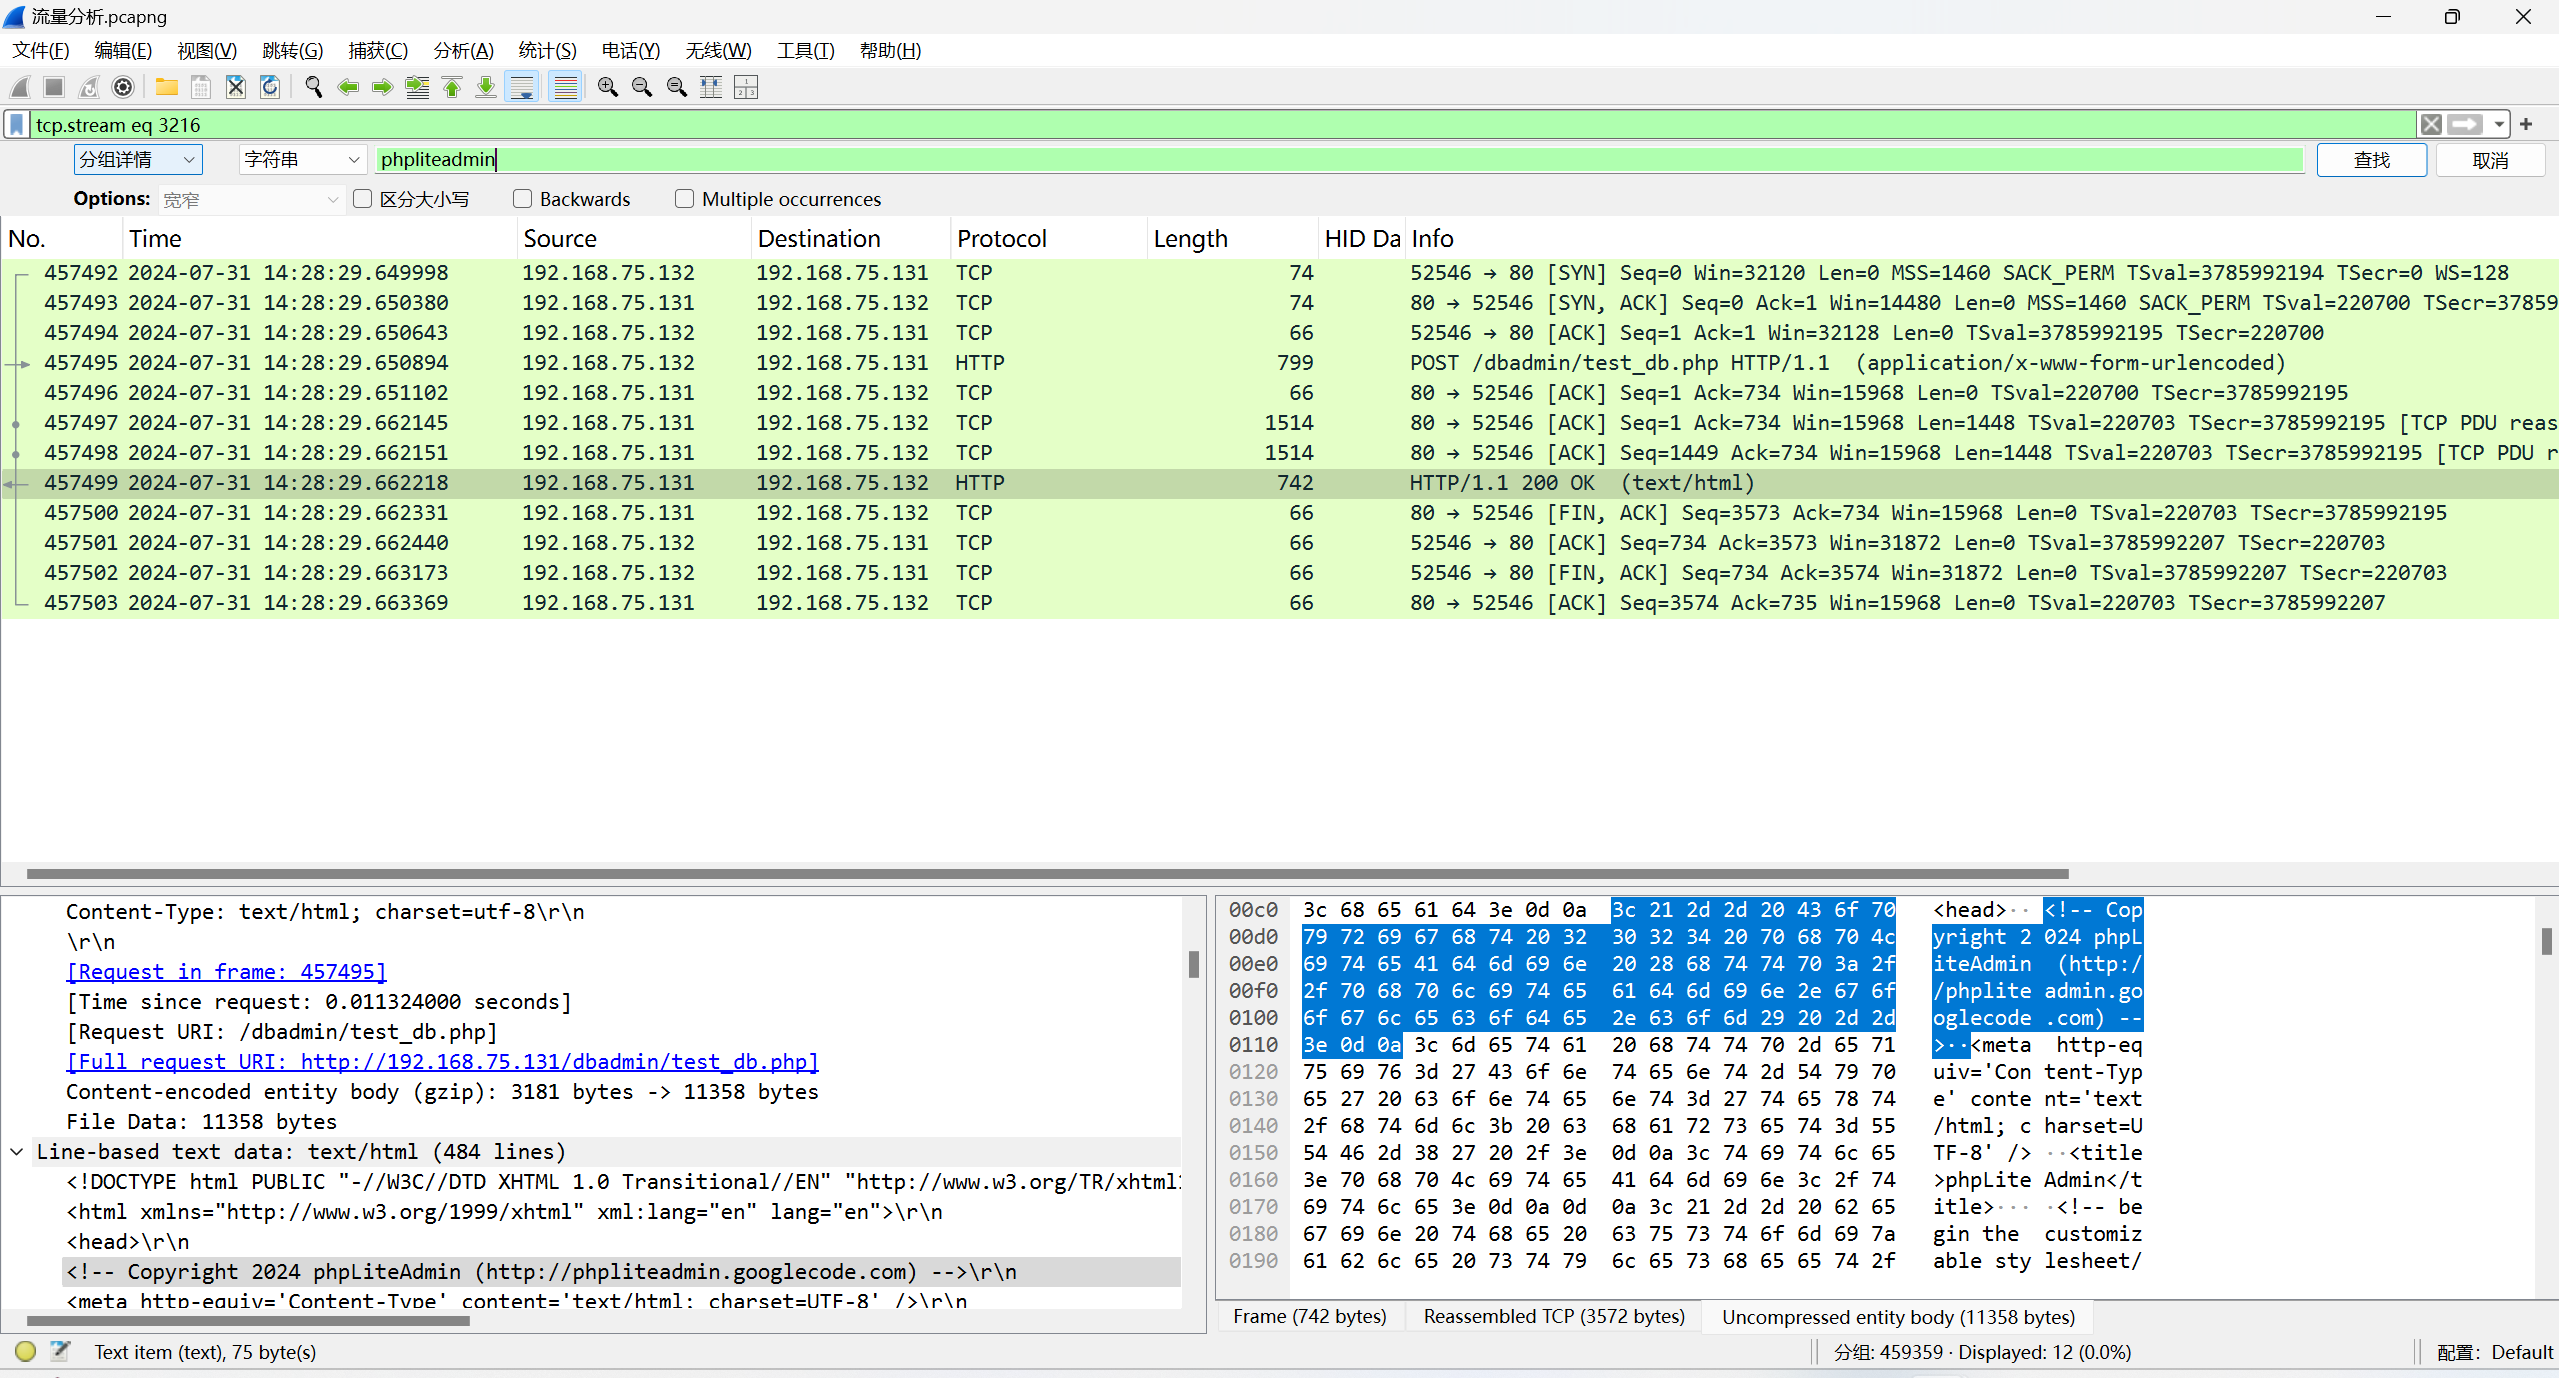Switch to Frame (742 bytes) tab

(x=1310, y=1316)
